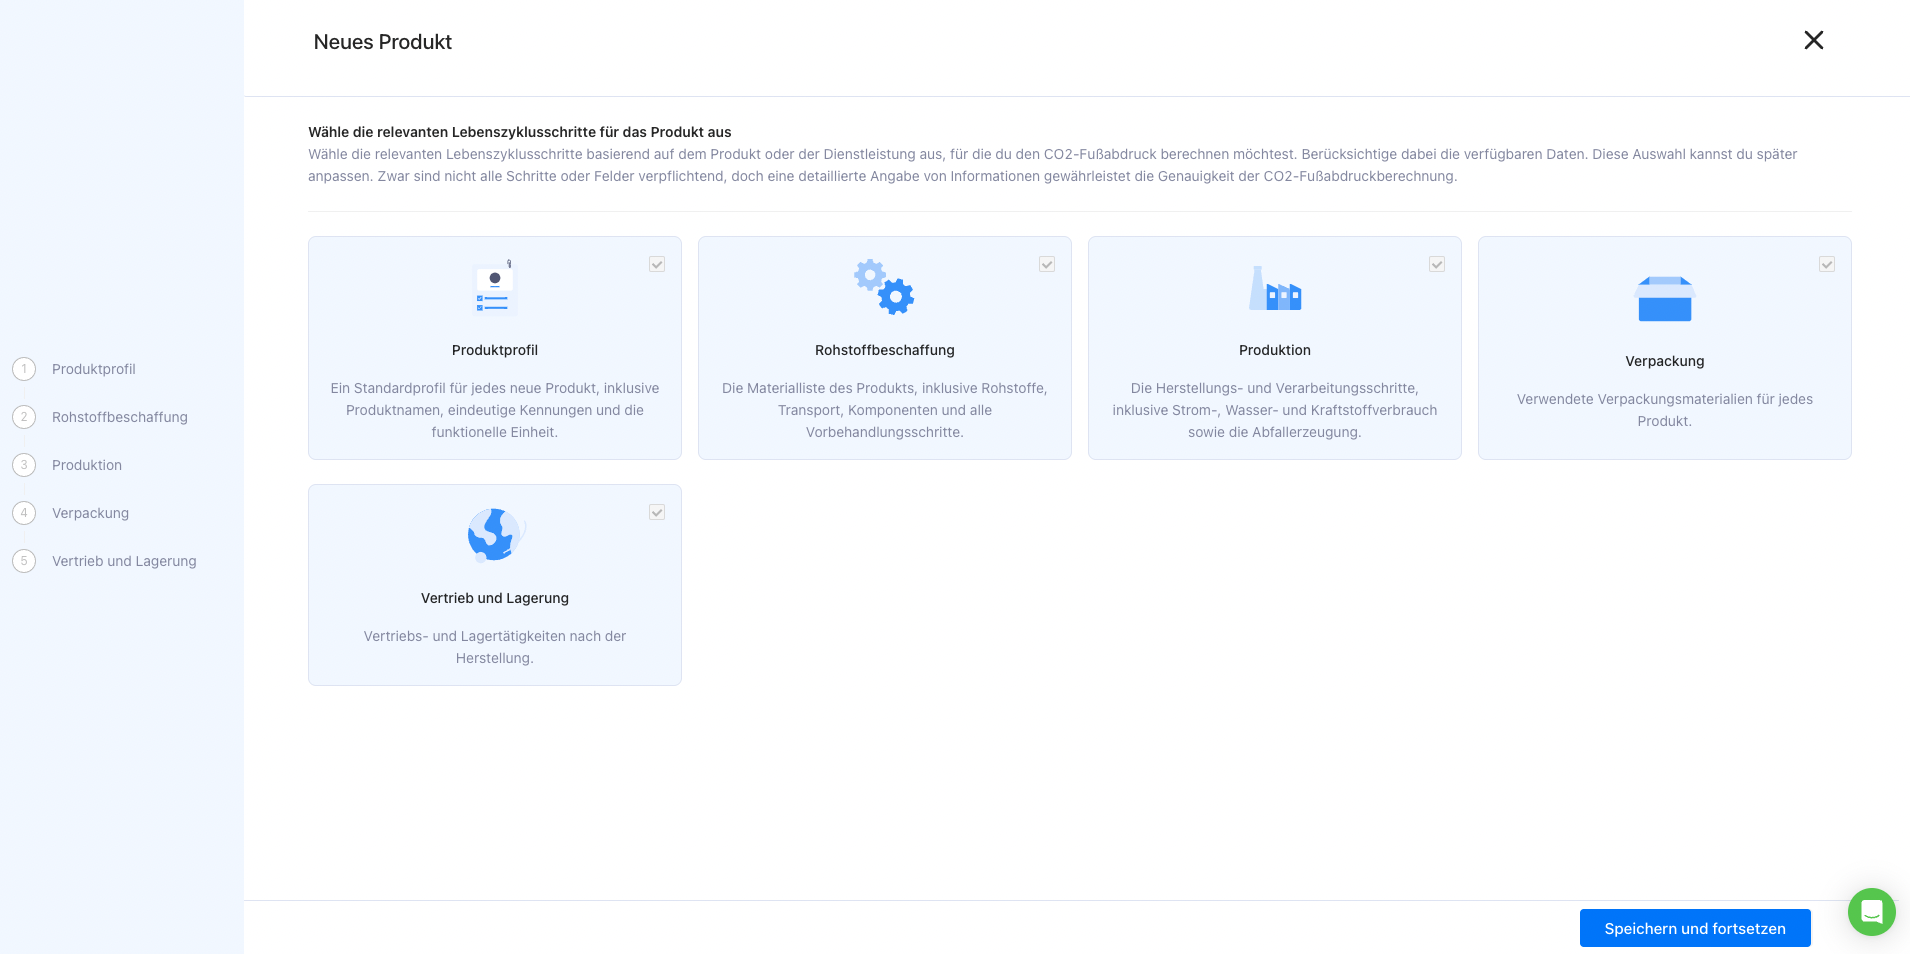Click the Verpackung box icon

tap(1664, 298)
